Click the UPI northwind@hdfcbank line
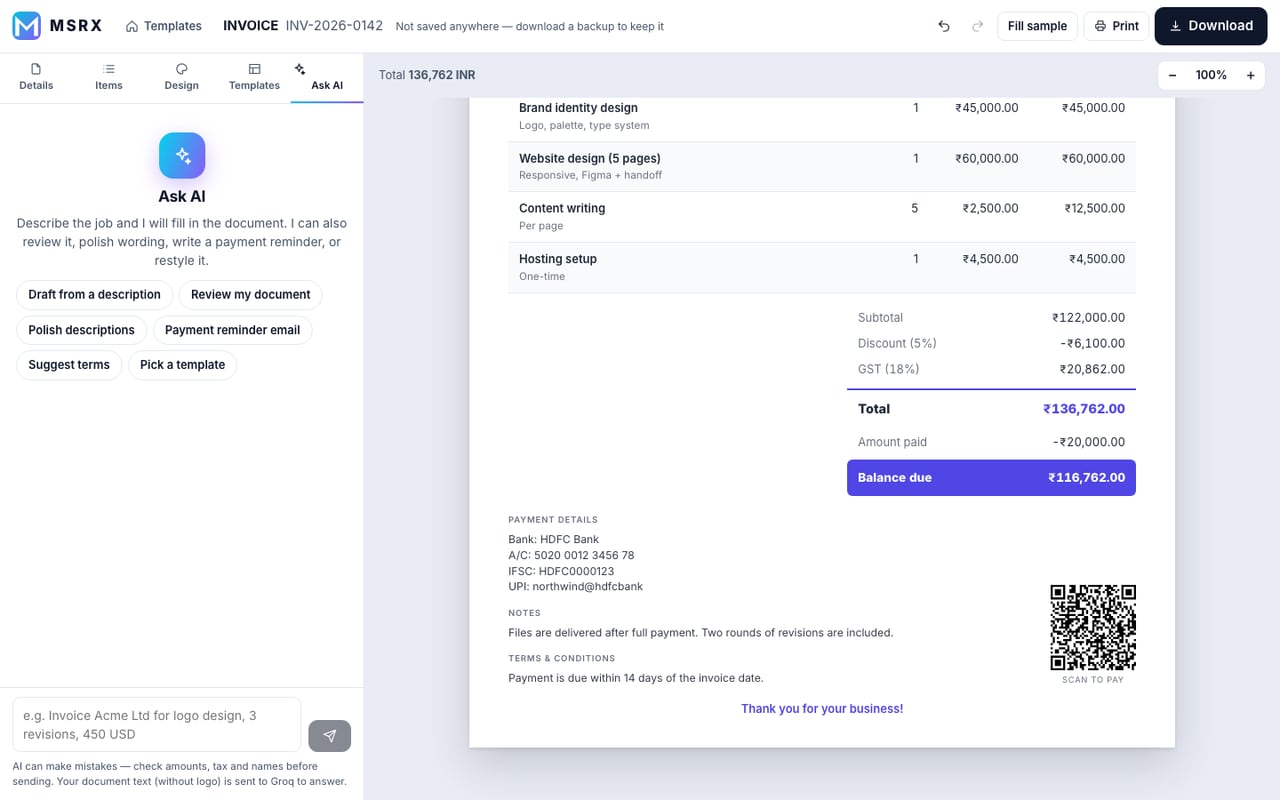Viewport: 1280px width, 800px height. (576, 587)
